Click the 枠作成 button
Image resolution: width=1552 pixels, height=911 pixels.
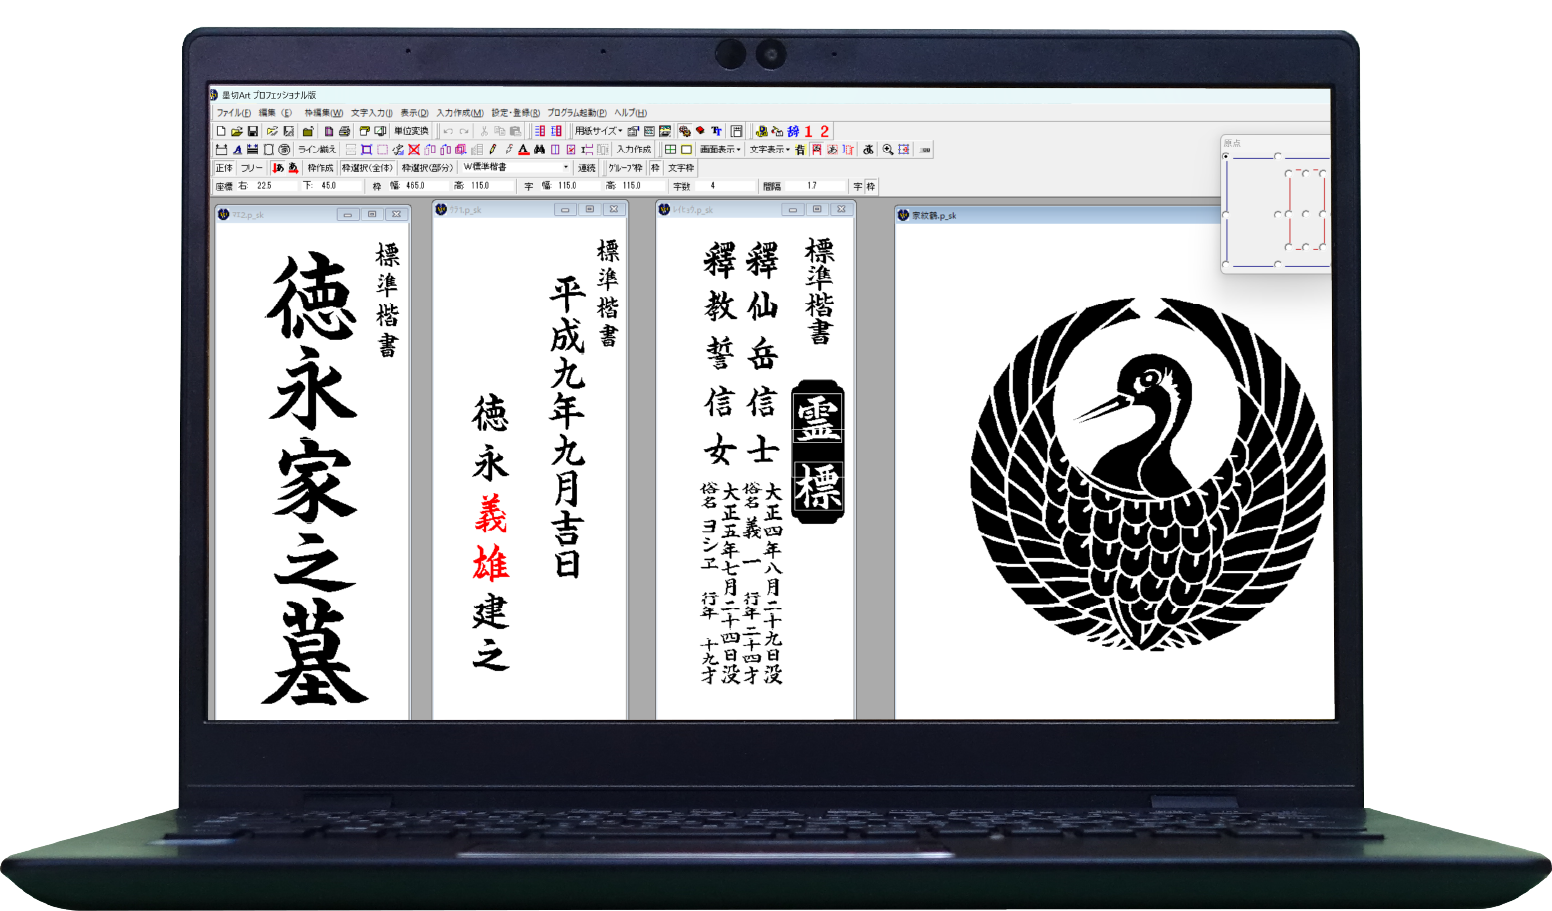[320, 168]
